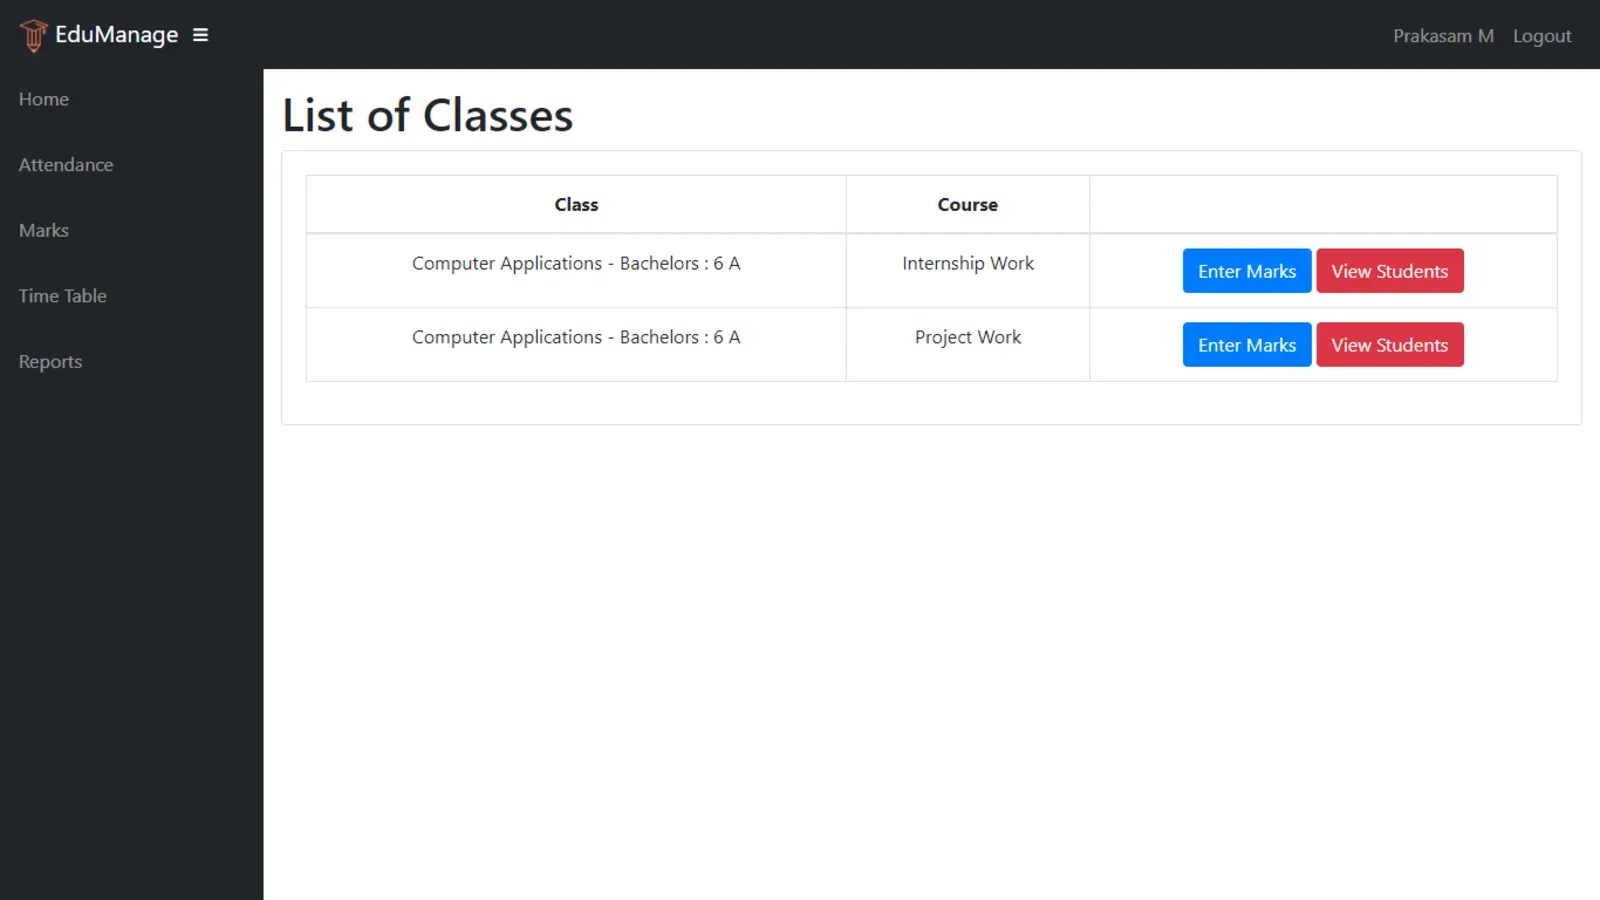
Task: Go to the Reports section
Action: point(50,361)
